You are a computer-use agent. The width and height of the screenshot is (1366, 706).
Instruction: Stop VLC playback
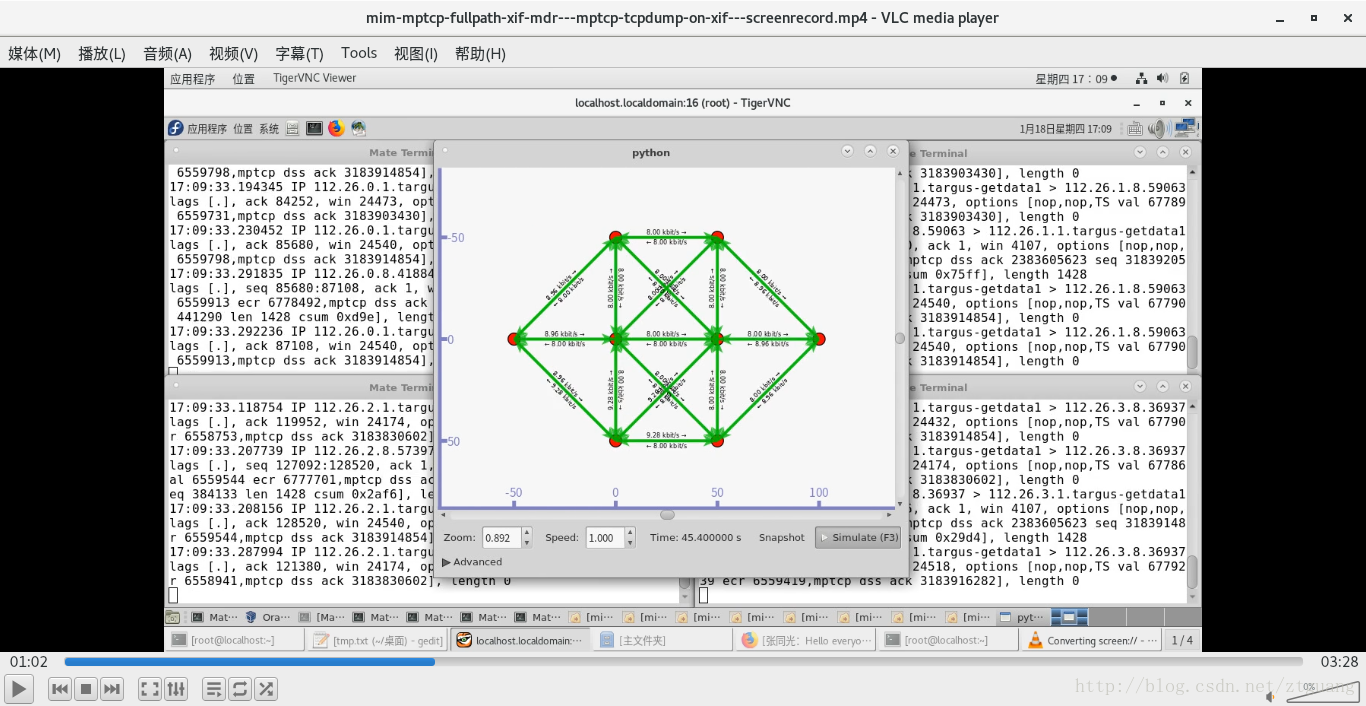(86, 688)
